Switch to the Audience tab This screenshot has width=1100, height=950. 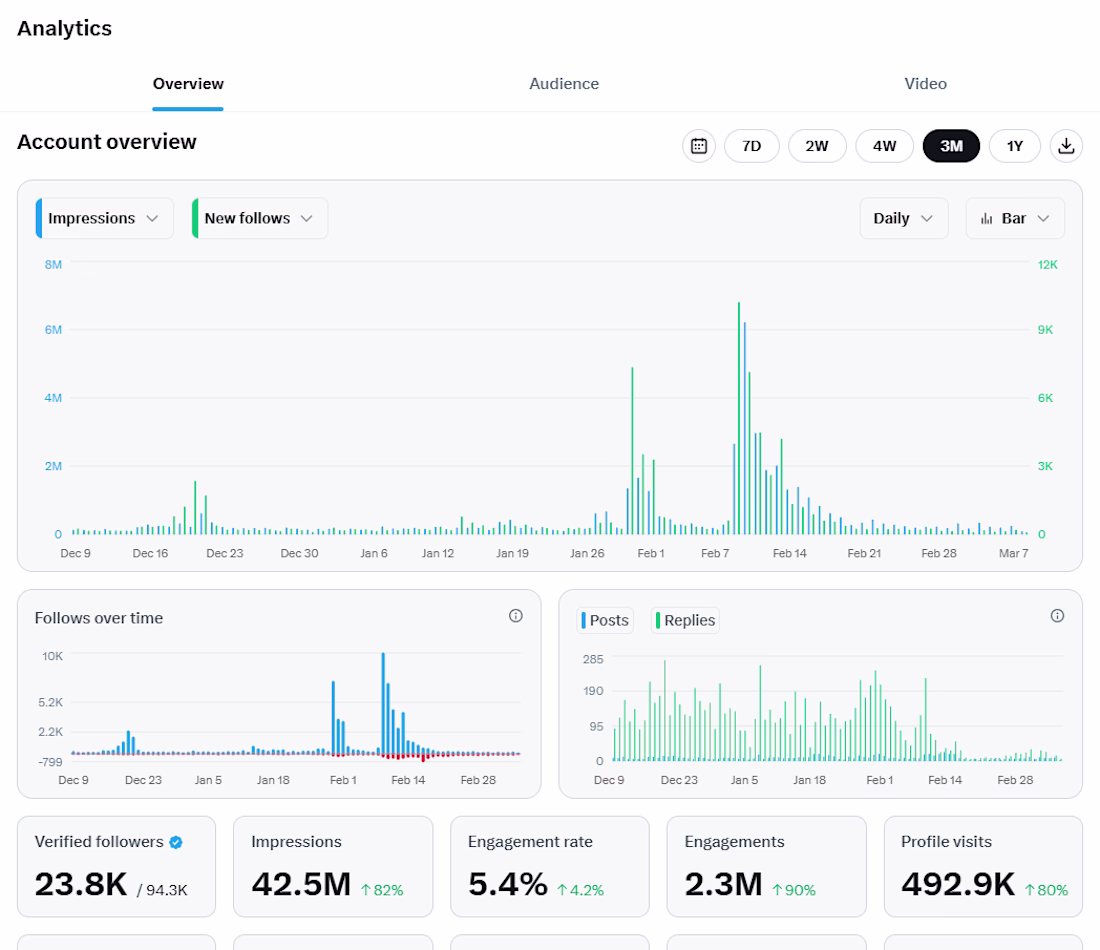tap(564, 83)
